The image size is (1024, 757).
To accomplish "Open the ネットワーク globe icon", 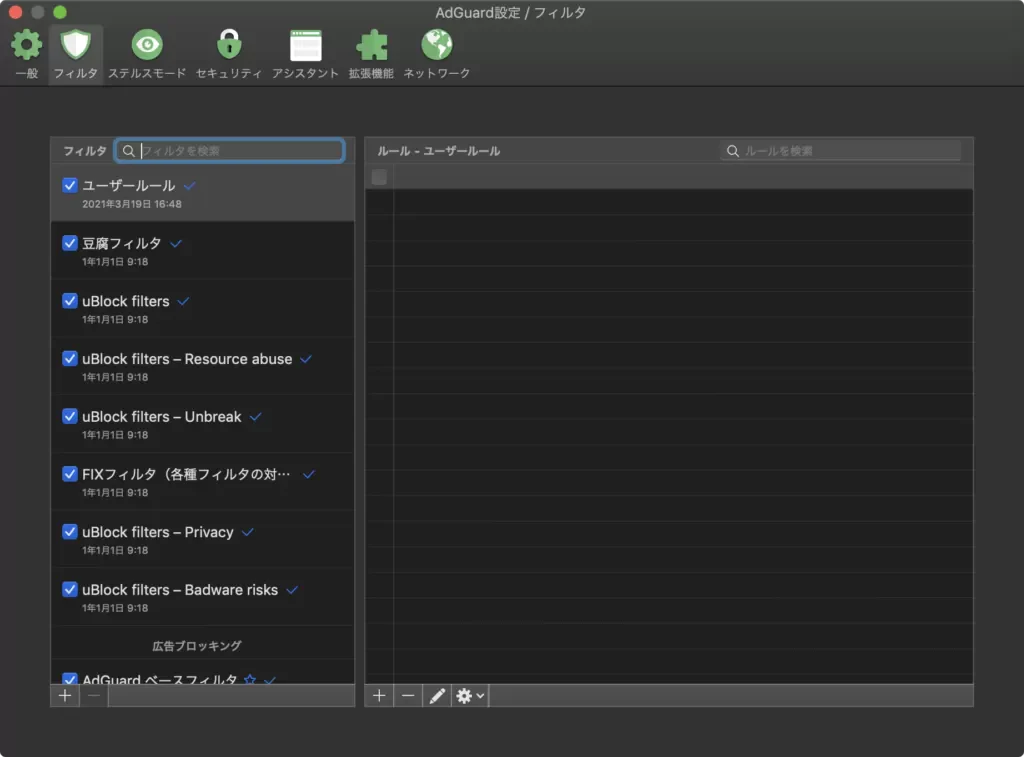I will point(437,46).
